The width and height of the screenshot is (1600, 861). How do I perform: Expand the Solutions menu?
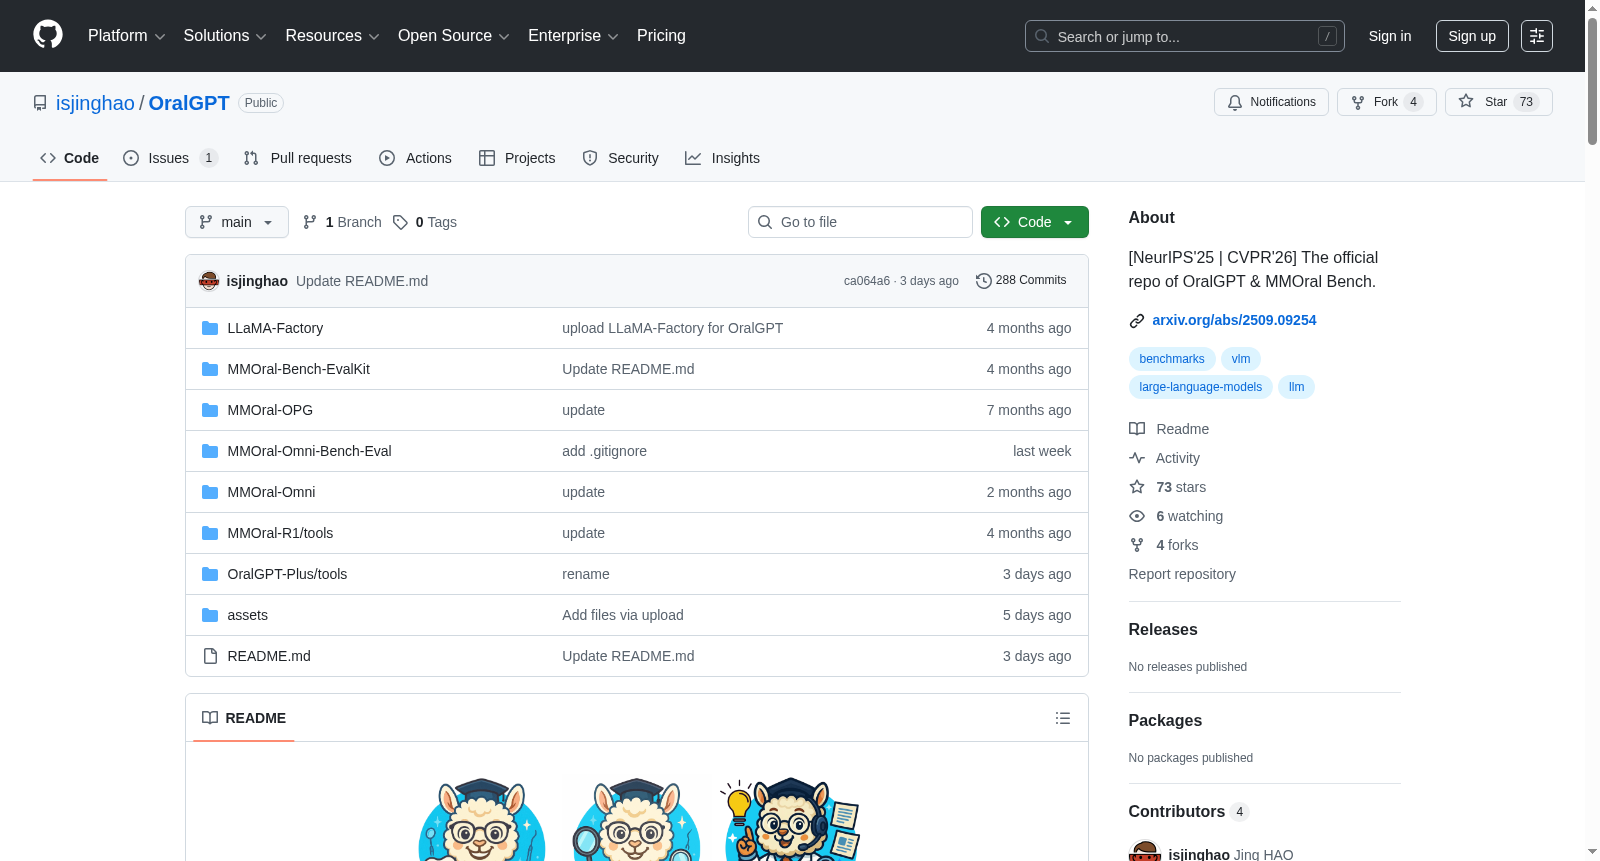[x=225, y=36]
